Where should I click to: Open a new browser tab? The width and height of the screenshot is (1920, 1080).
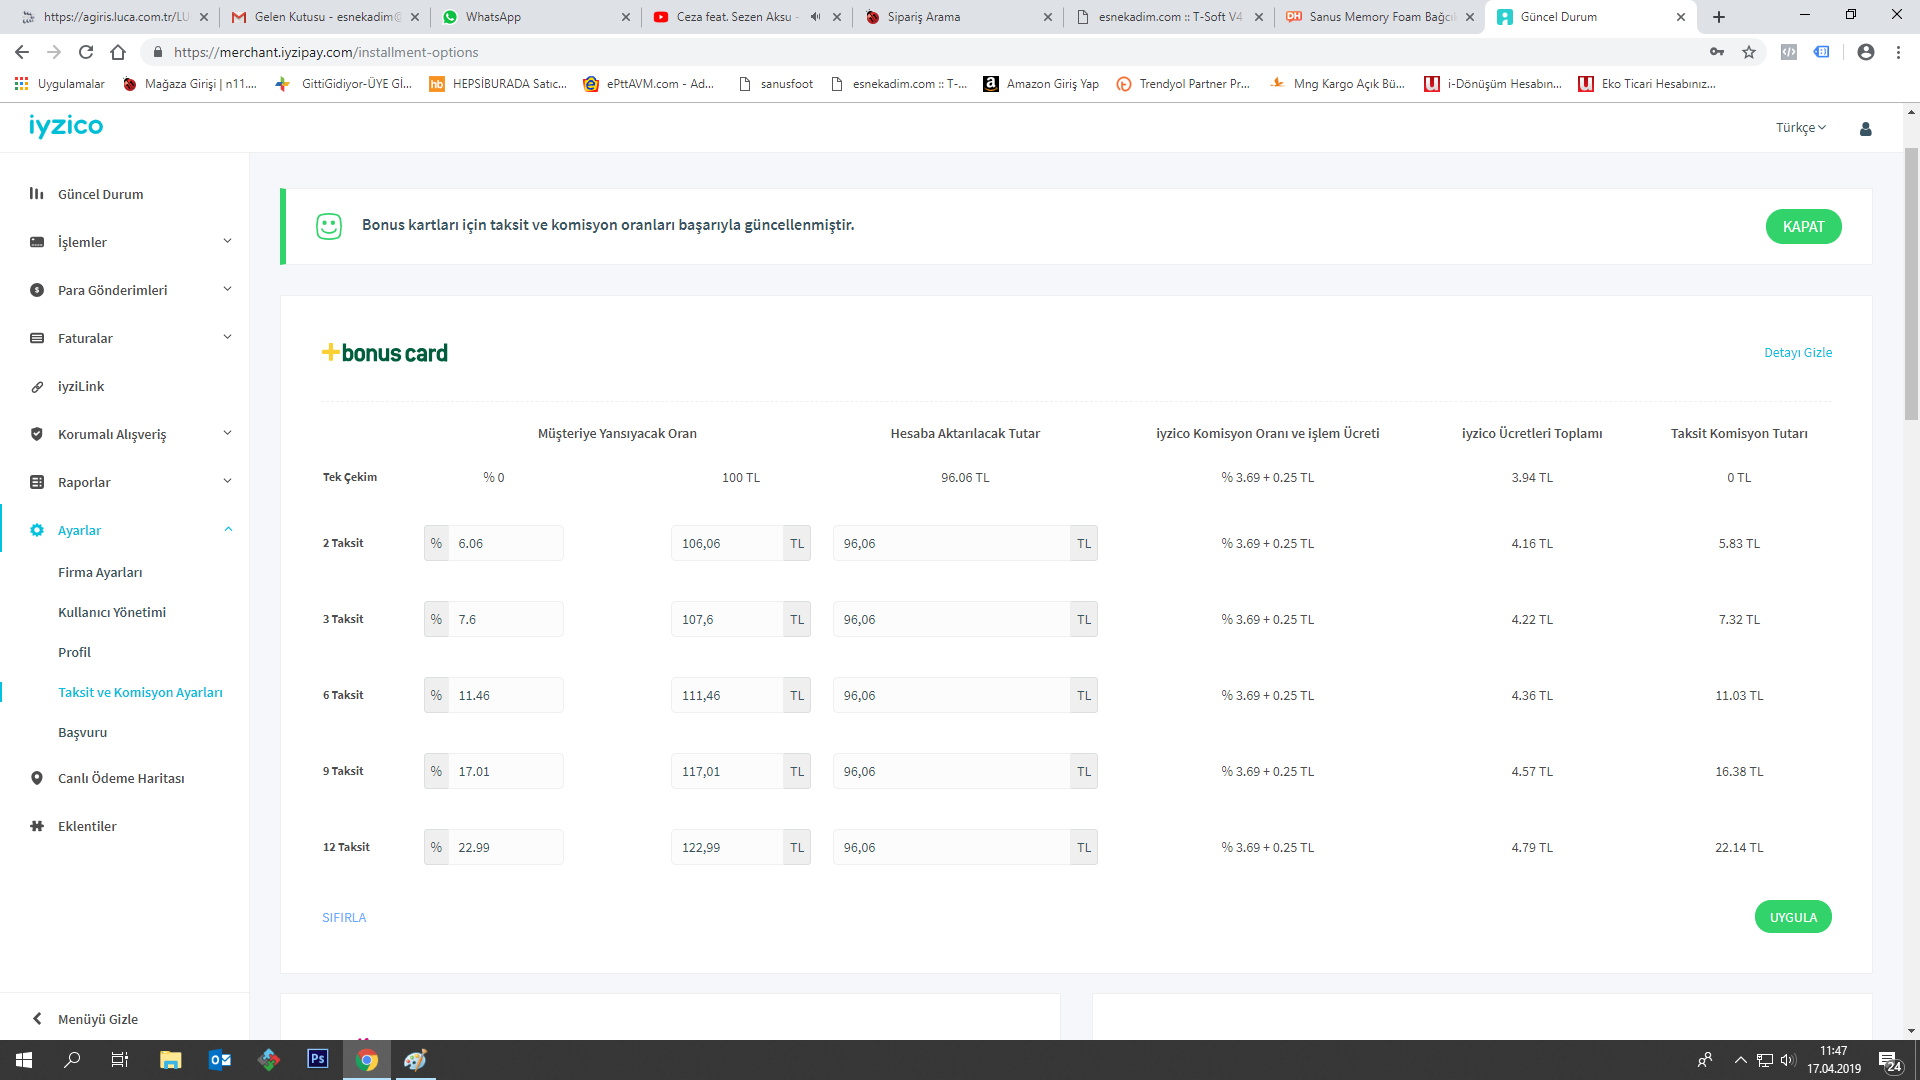[1719, 17]
